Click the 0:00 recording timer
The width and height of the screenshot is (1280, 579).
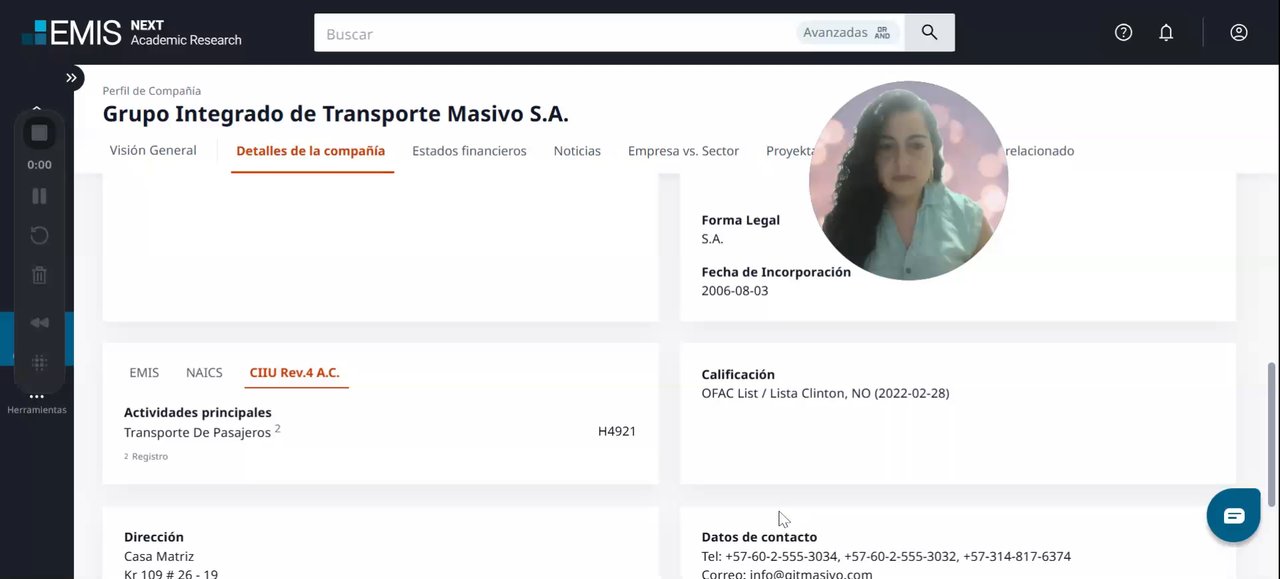tap(39, 165)
